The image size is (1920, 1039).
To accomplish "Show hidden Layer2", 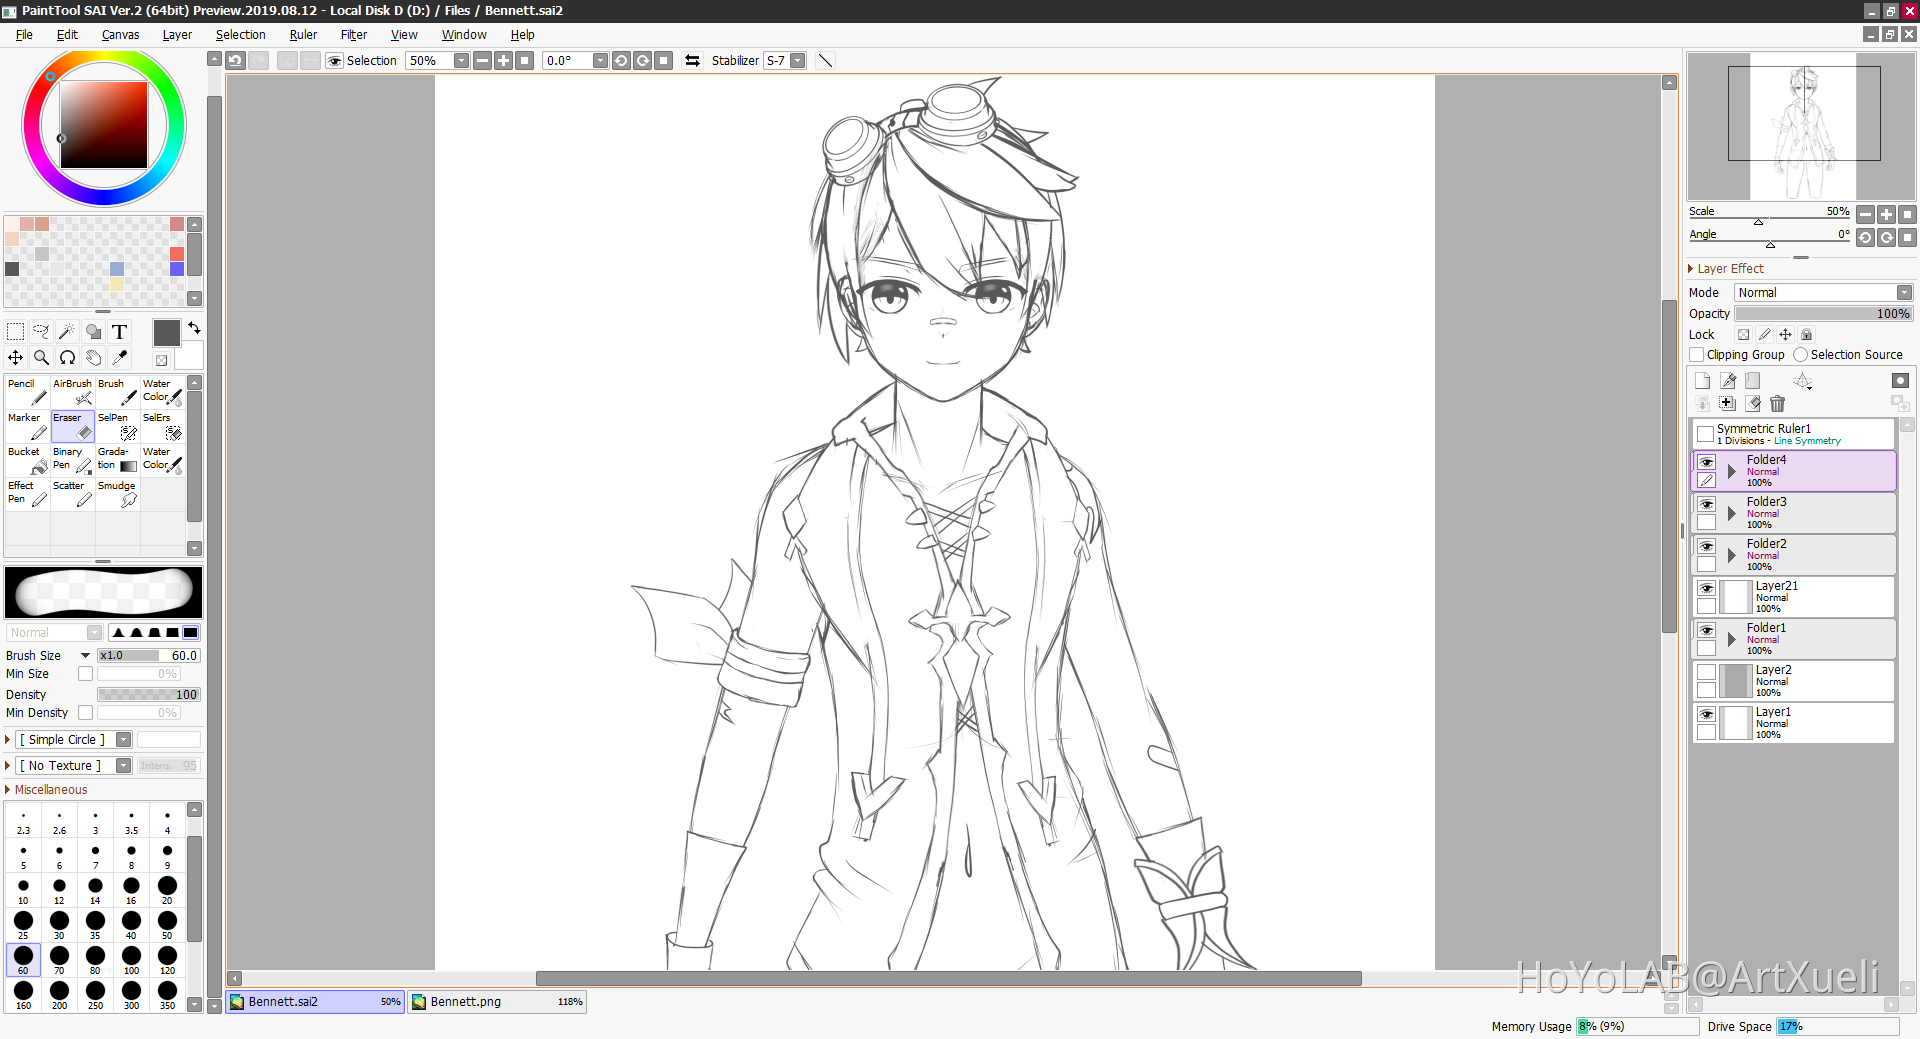I will coord(1706,673).
